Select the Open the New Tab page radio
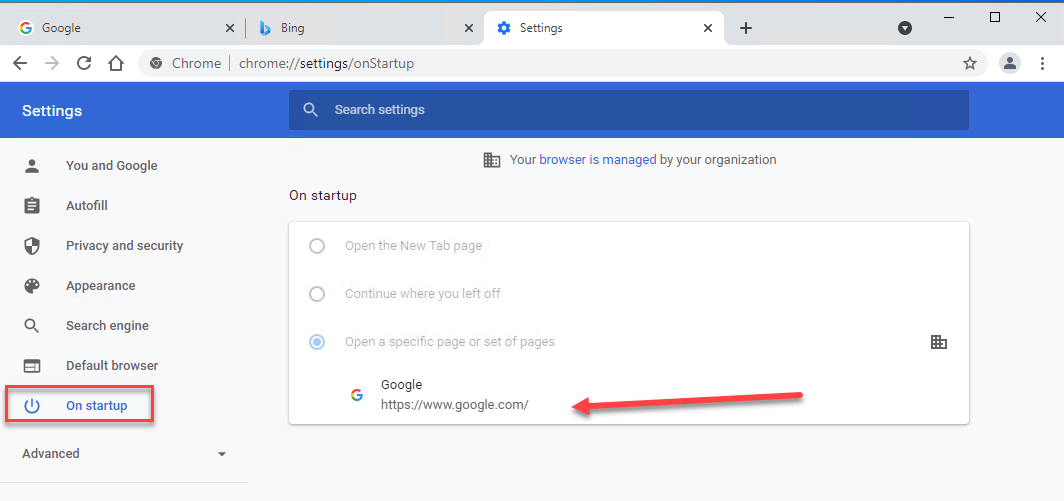Image resolution: width=1064 pixels, height=501 pixels. 317,246
